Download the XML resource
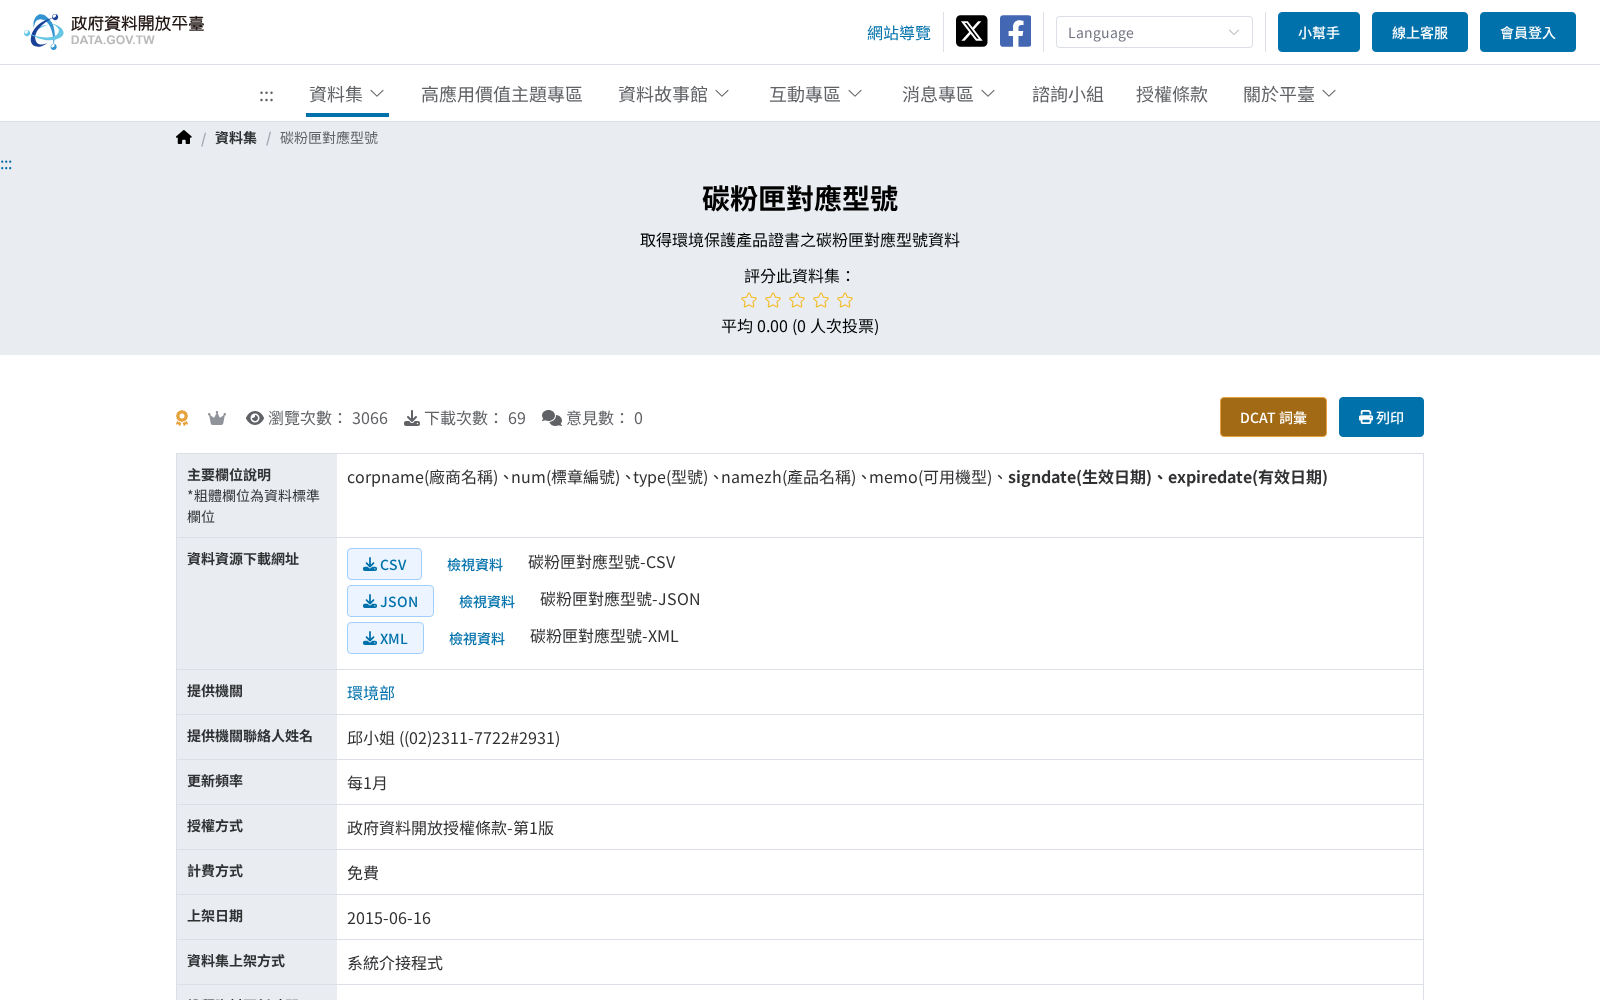This screenshot has height=1000, width=1600. [385, 638]
